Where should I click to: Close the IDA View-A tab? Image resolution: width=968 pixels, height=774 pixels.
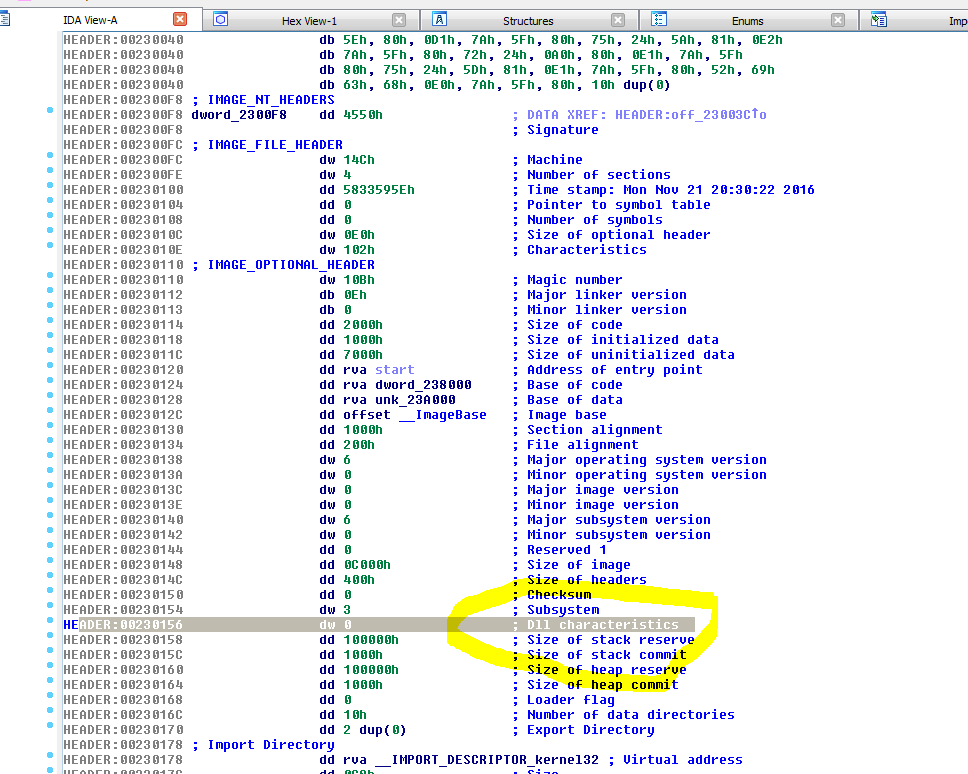point(180,20)
